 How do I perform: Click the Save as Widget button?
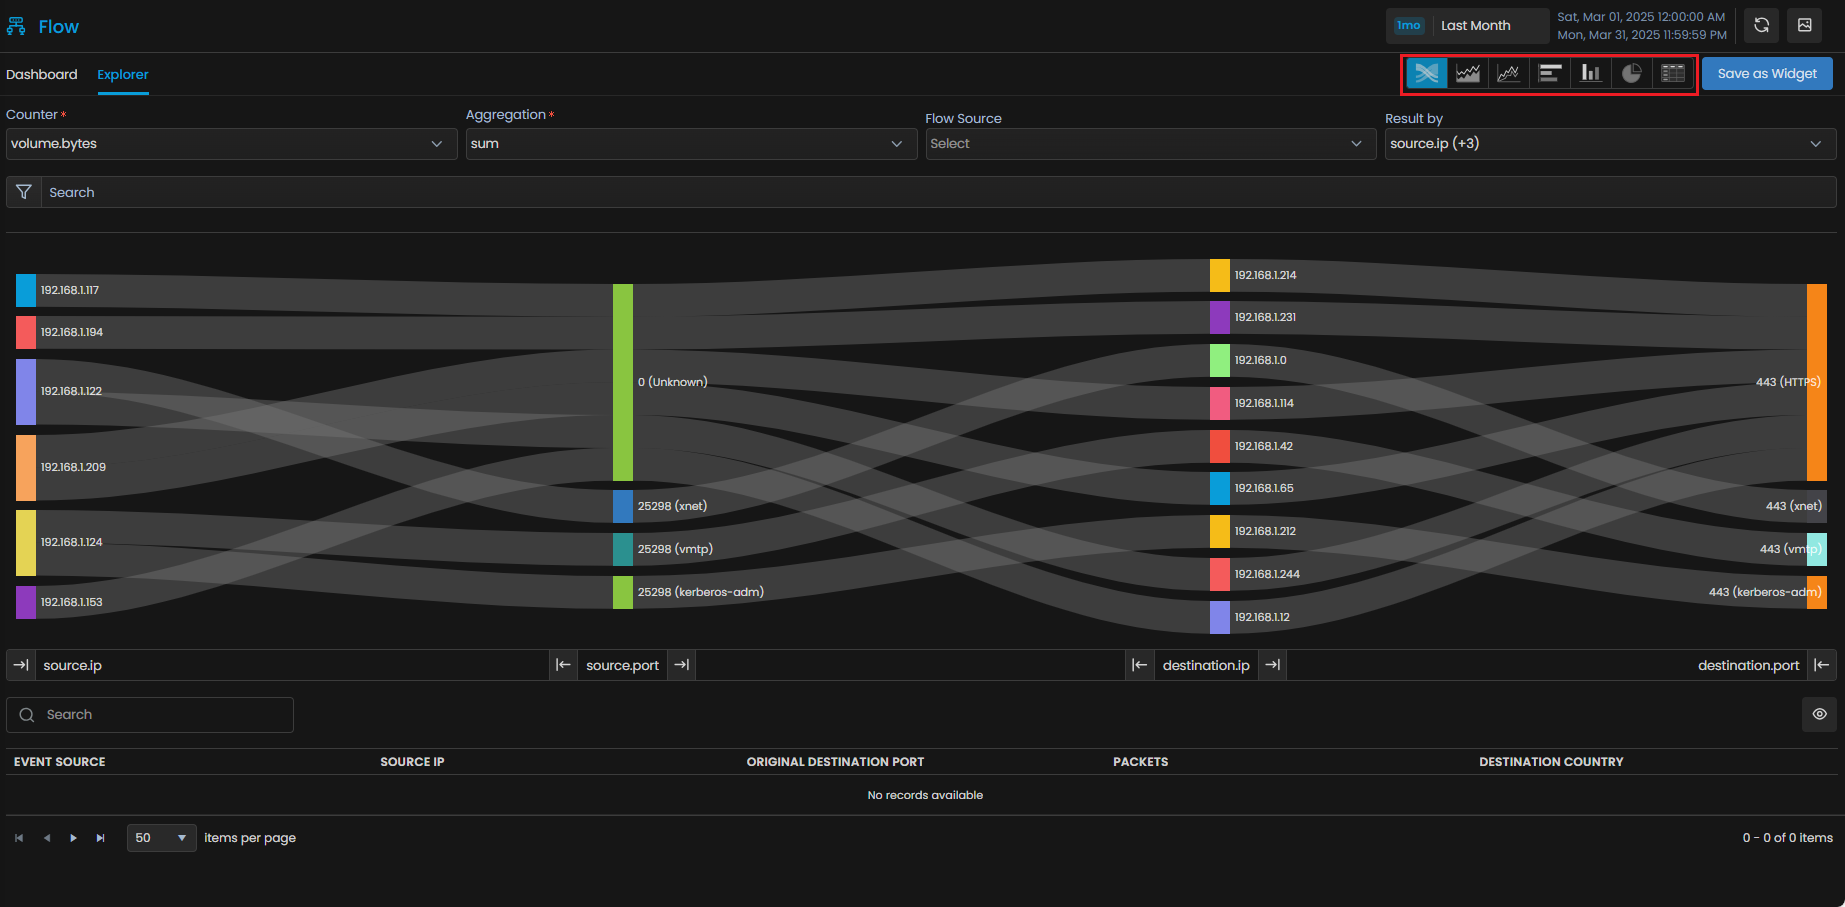pos(1767,73)
